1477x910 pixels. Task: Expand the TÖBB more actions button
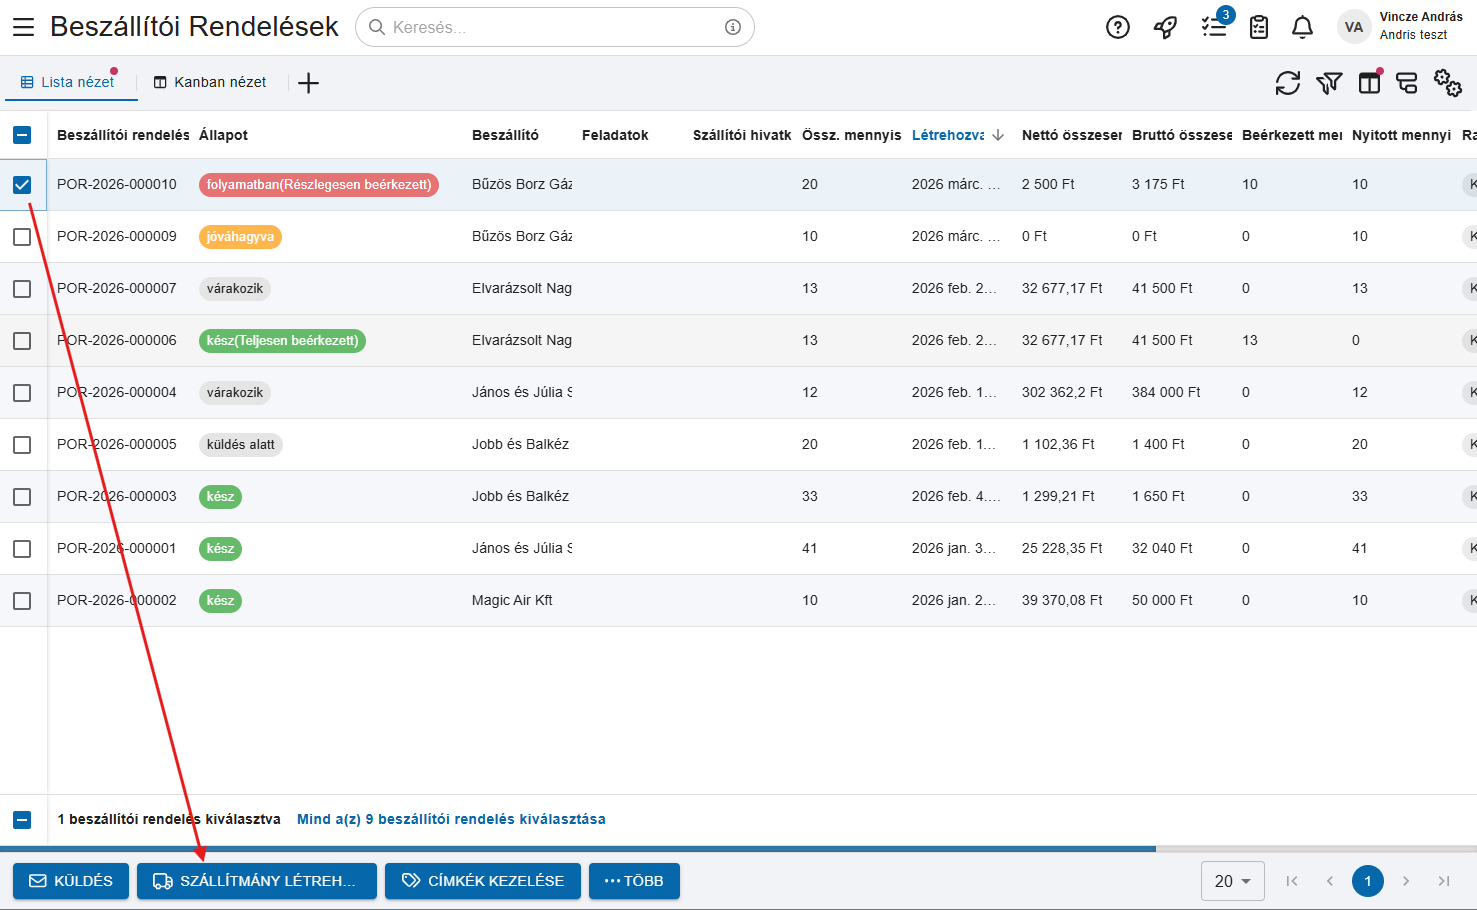pyautogui.click(x=634, y=881)
